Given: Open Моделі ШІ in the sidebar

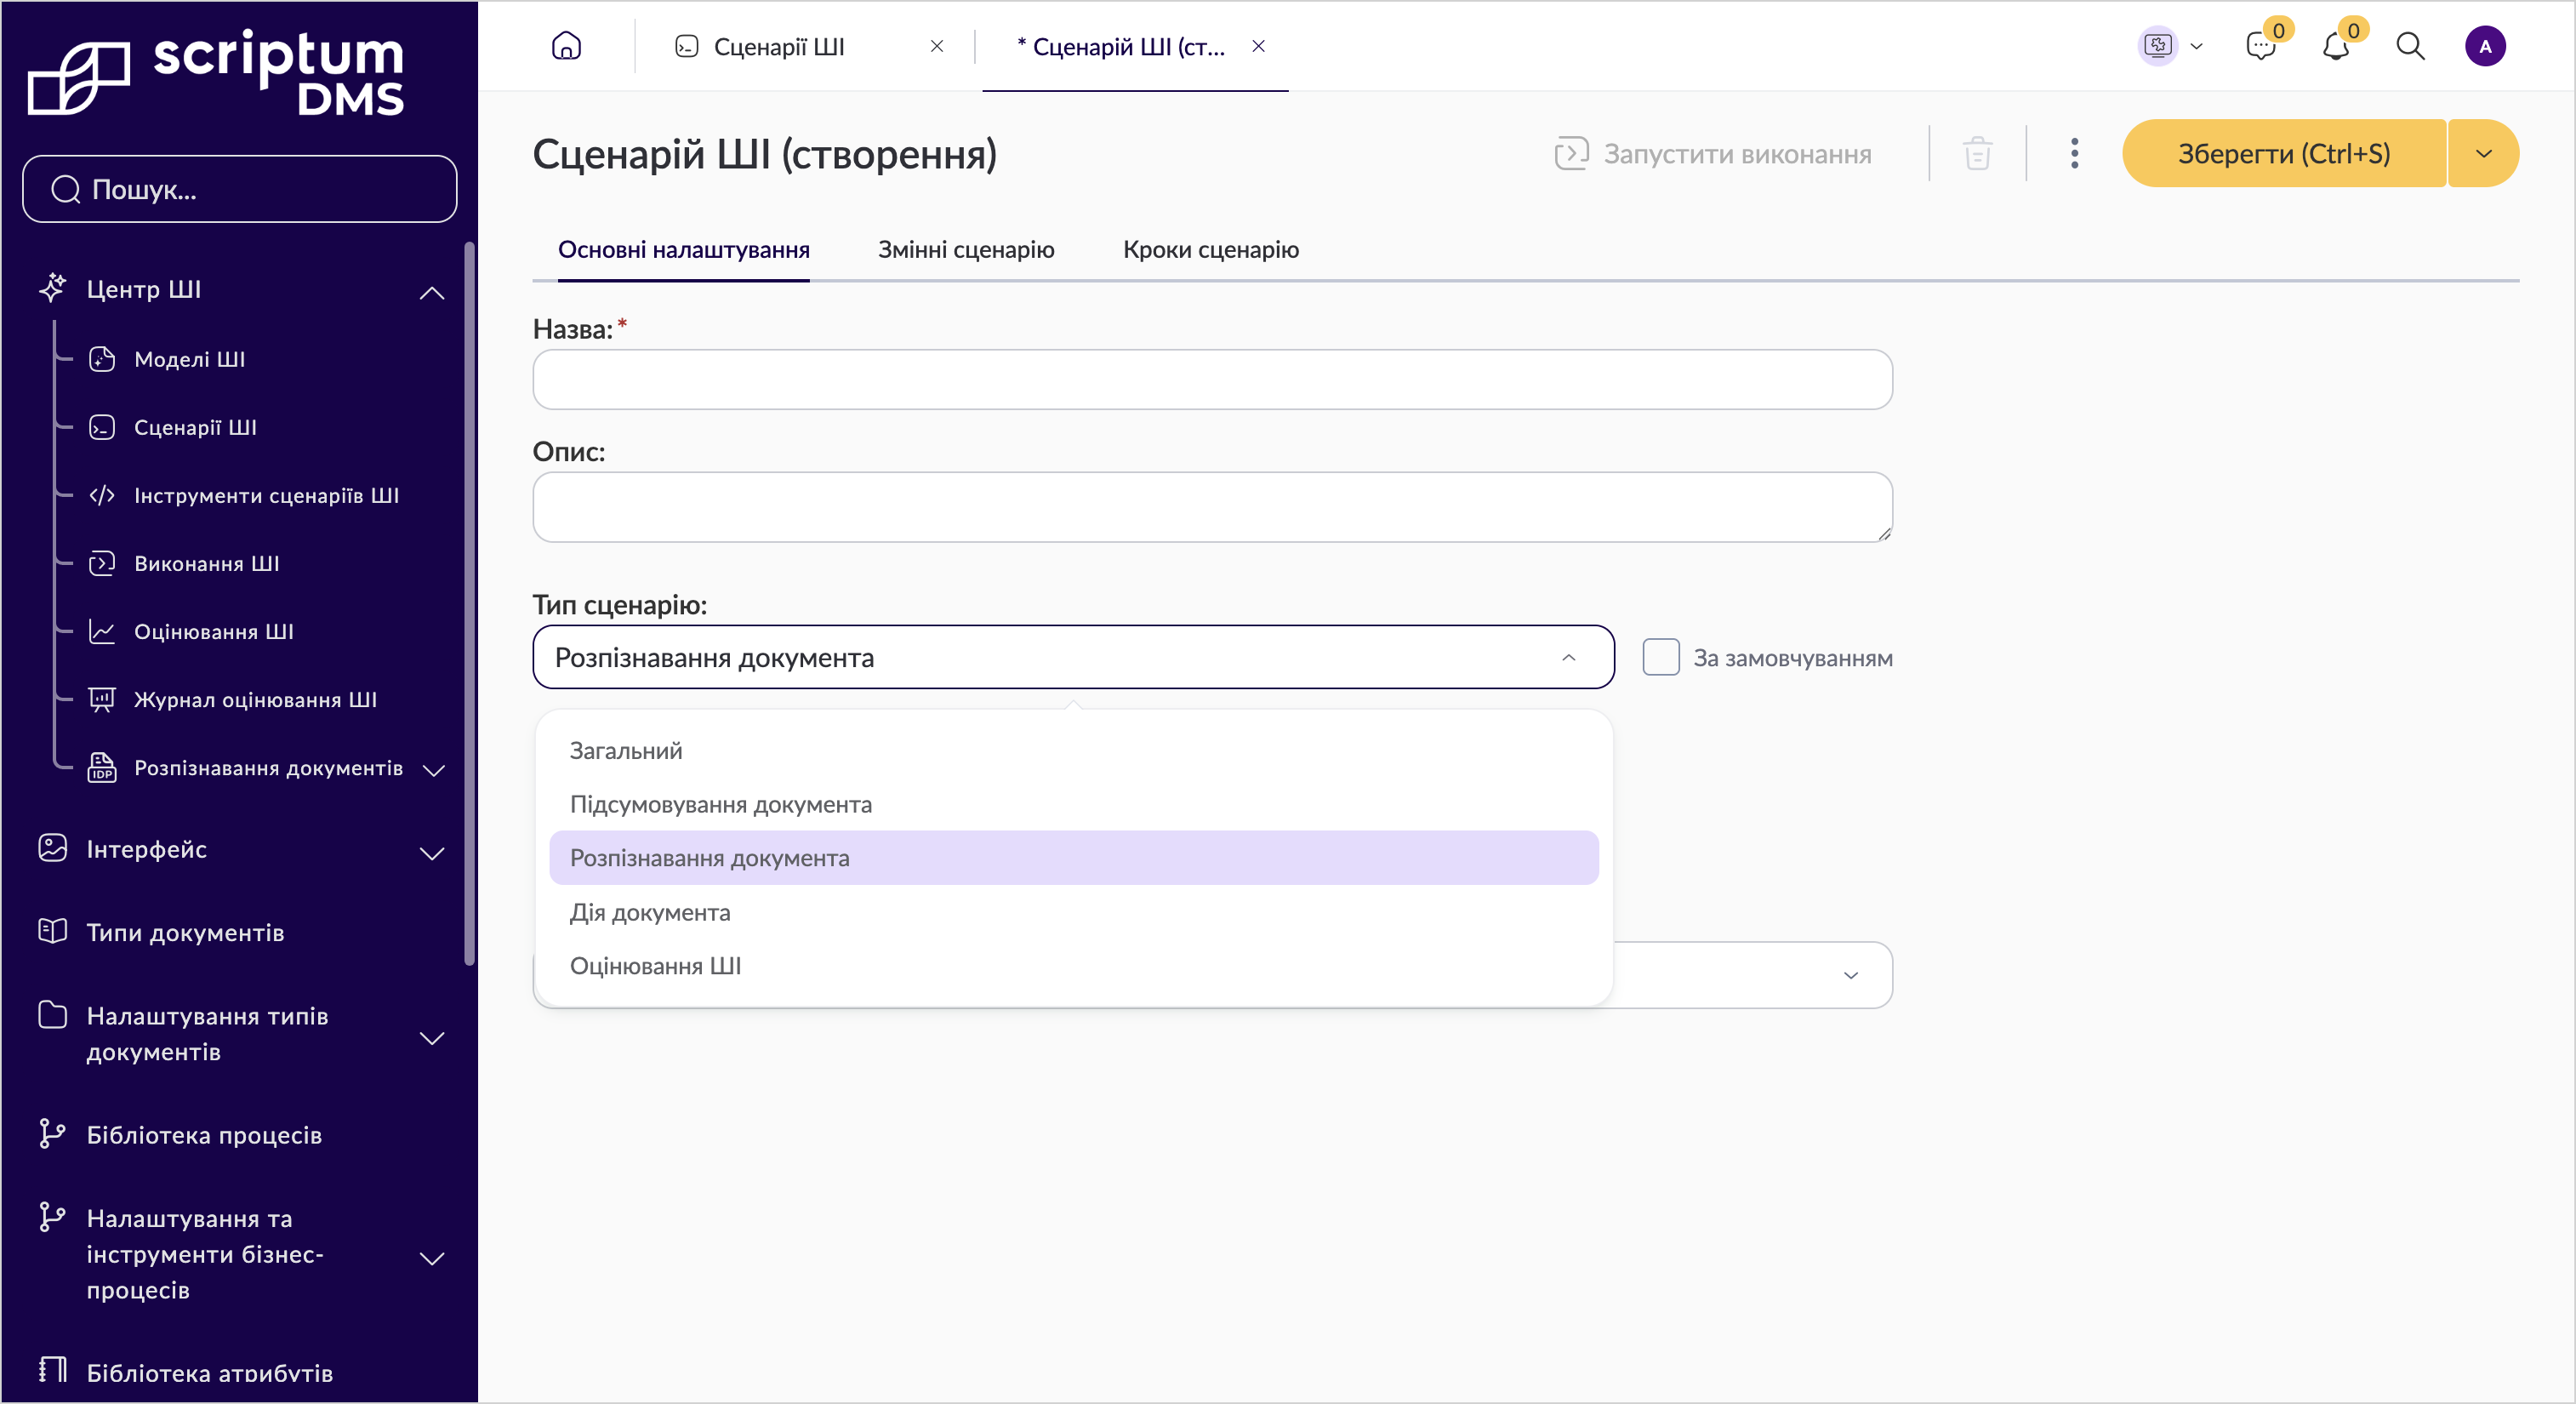Looking at the screenshot, I should [x=190, y=359].
